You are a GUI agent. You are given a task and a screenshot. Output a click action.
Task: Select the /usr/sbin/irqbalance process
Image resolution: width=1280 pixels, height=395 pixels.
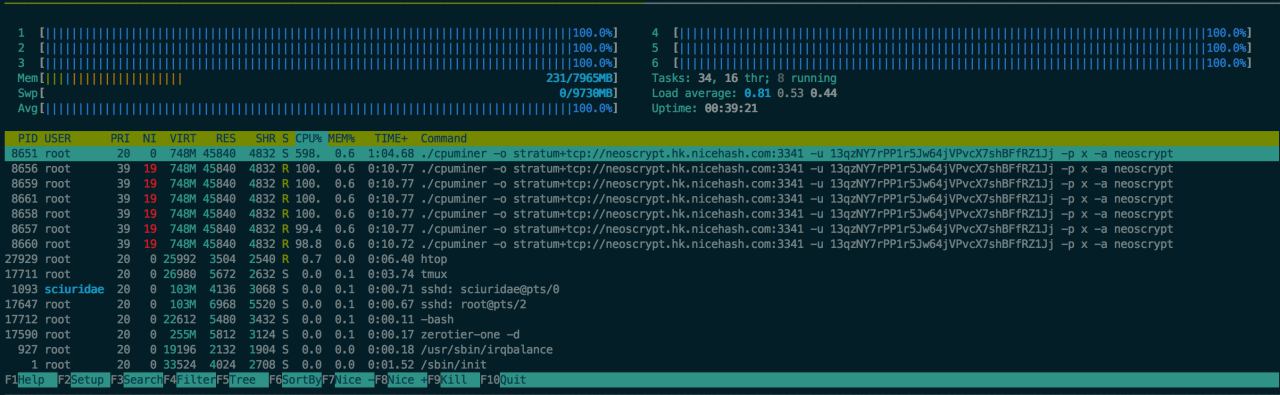(x=640, y=350)
